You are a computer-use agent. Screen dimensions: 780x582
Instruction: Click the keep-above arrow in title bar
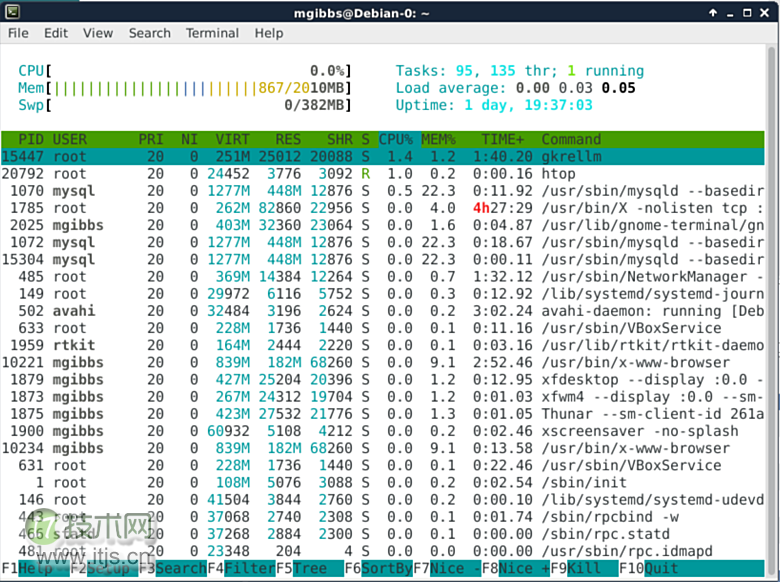713,13
